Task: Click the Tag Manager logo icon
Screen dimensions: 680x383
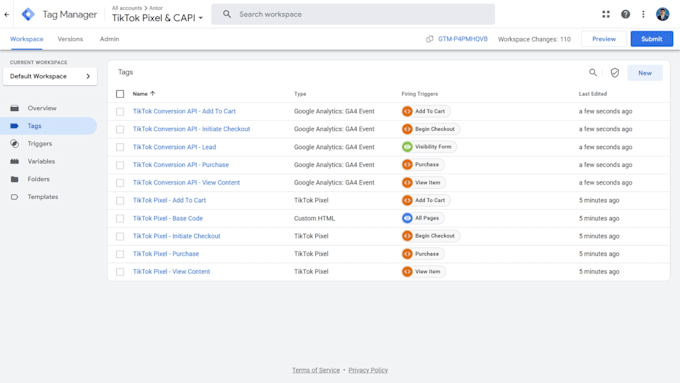Action: tap(28, 14)
